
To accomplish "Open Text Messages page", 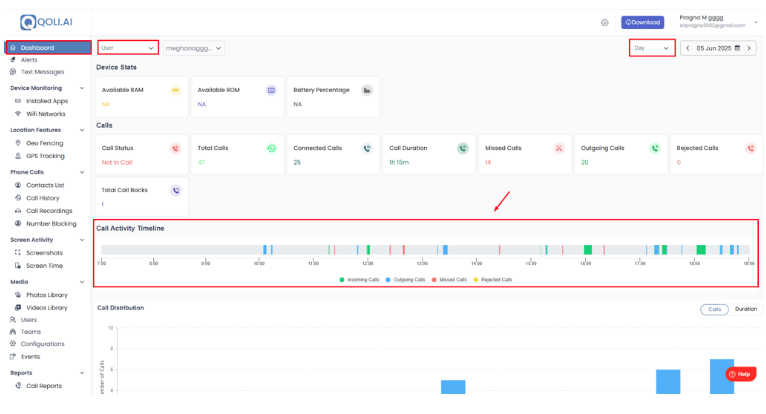I will [x=42, y=72].
